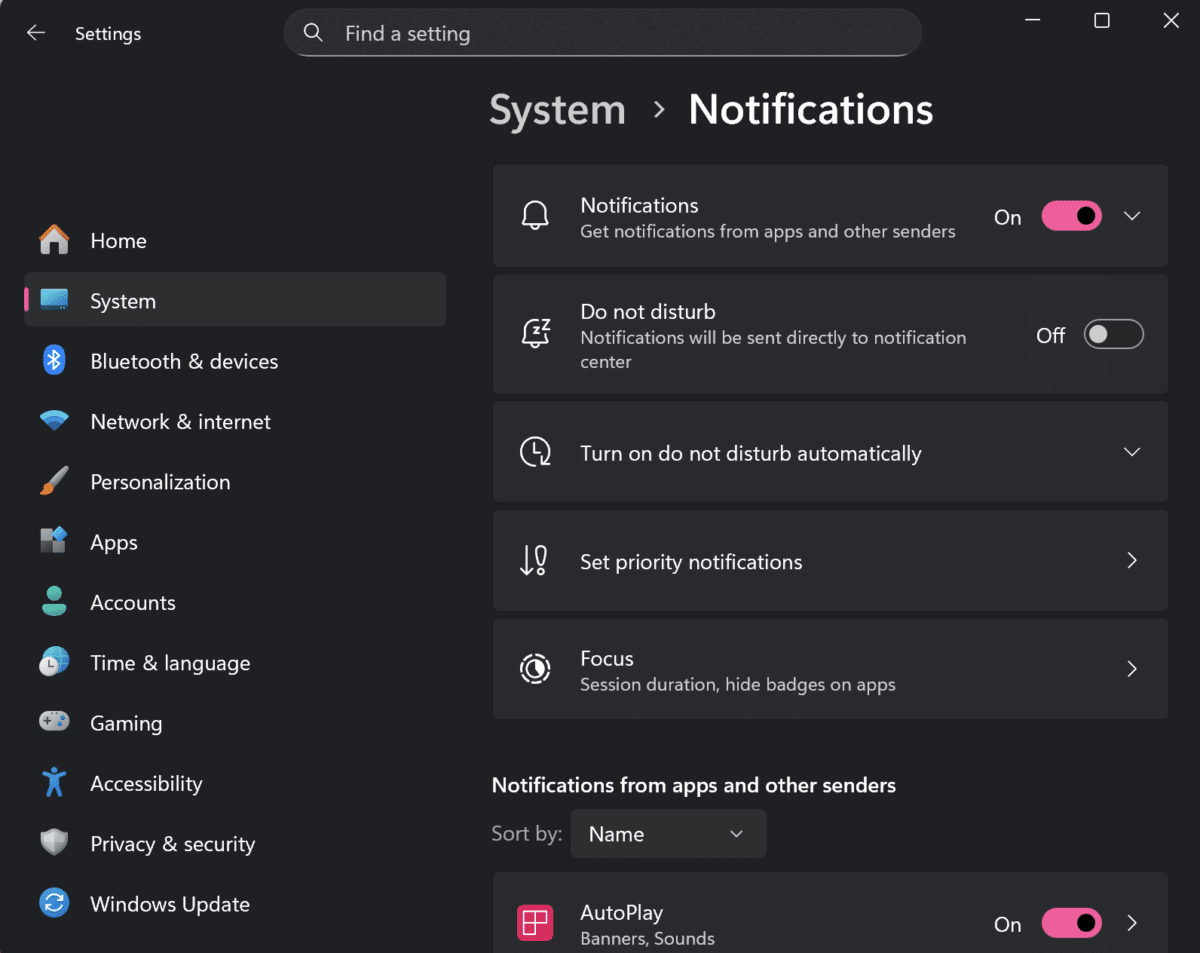1200x953 pixels.
Task: Select Time & language in the sidebar
Action: [170, 663]
